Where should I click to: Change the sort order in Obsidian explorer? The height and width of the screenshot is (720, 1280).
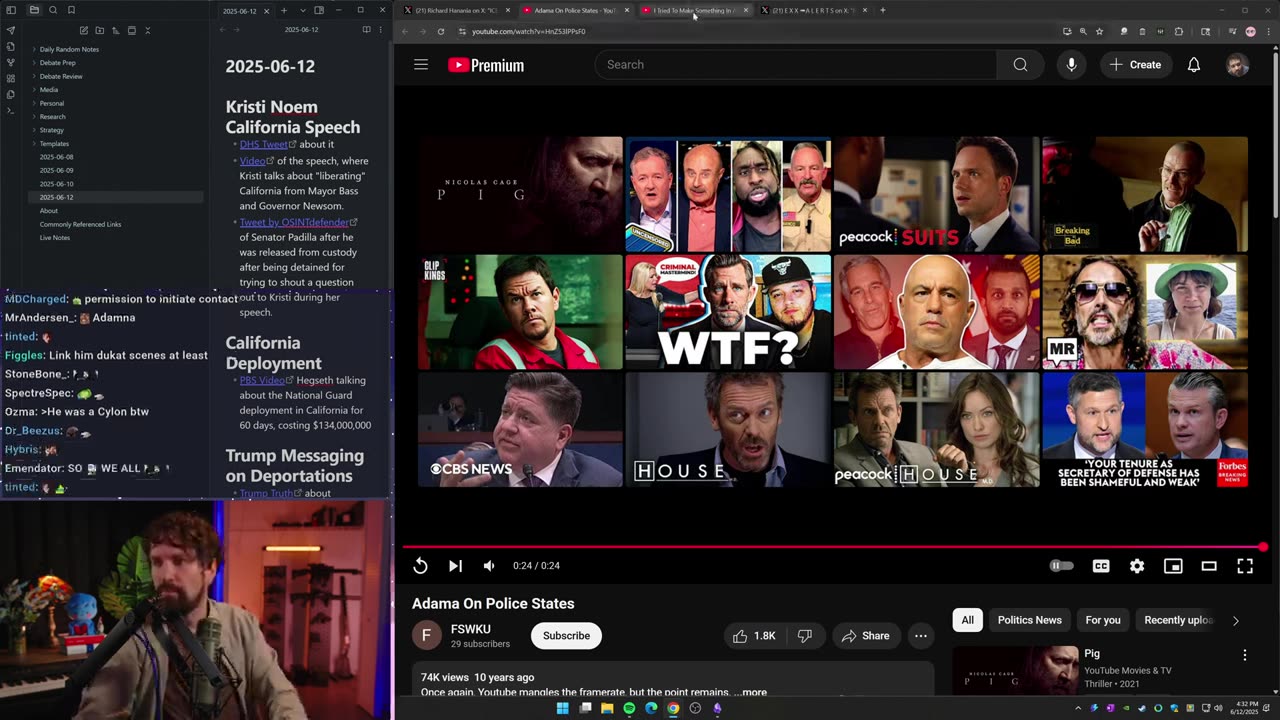pyautogui.click(x=116, y=31)
